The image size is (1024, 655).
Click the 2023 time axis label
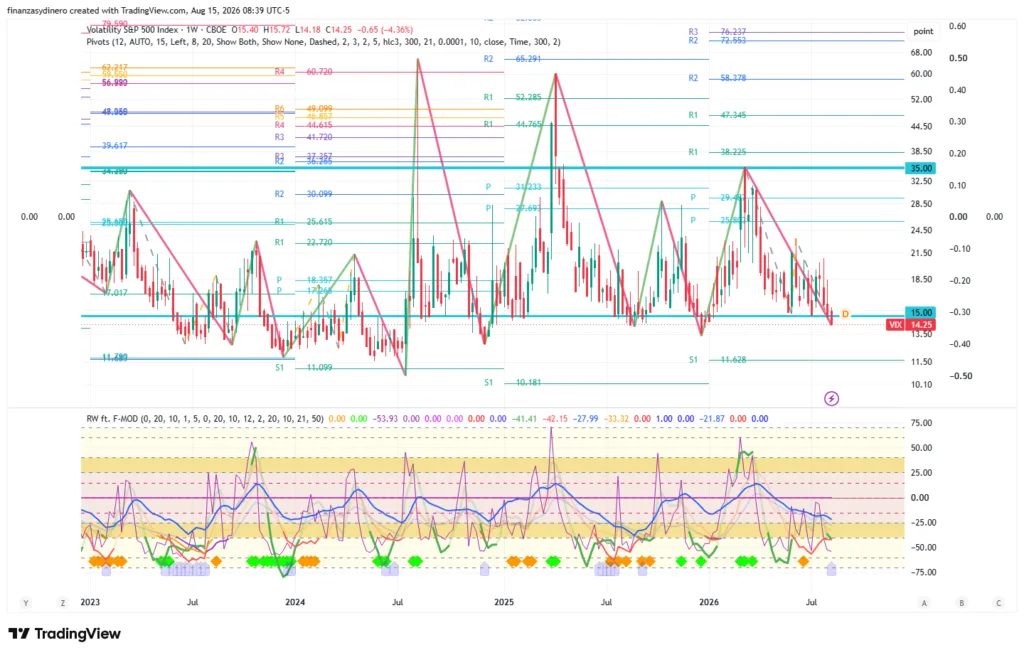tap(90, 602)
